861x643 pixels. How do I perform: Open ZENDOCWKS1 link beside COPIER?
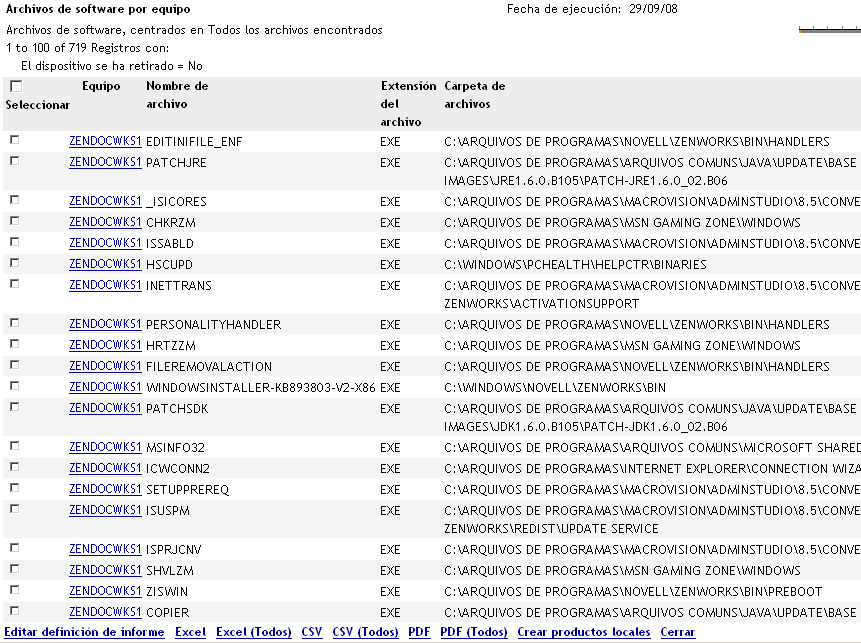105,612
